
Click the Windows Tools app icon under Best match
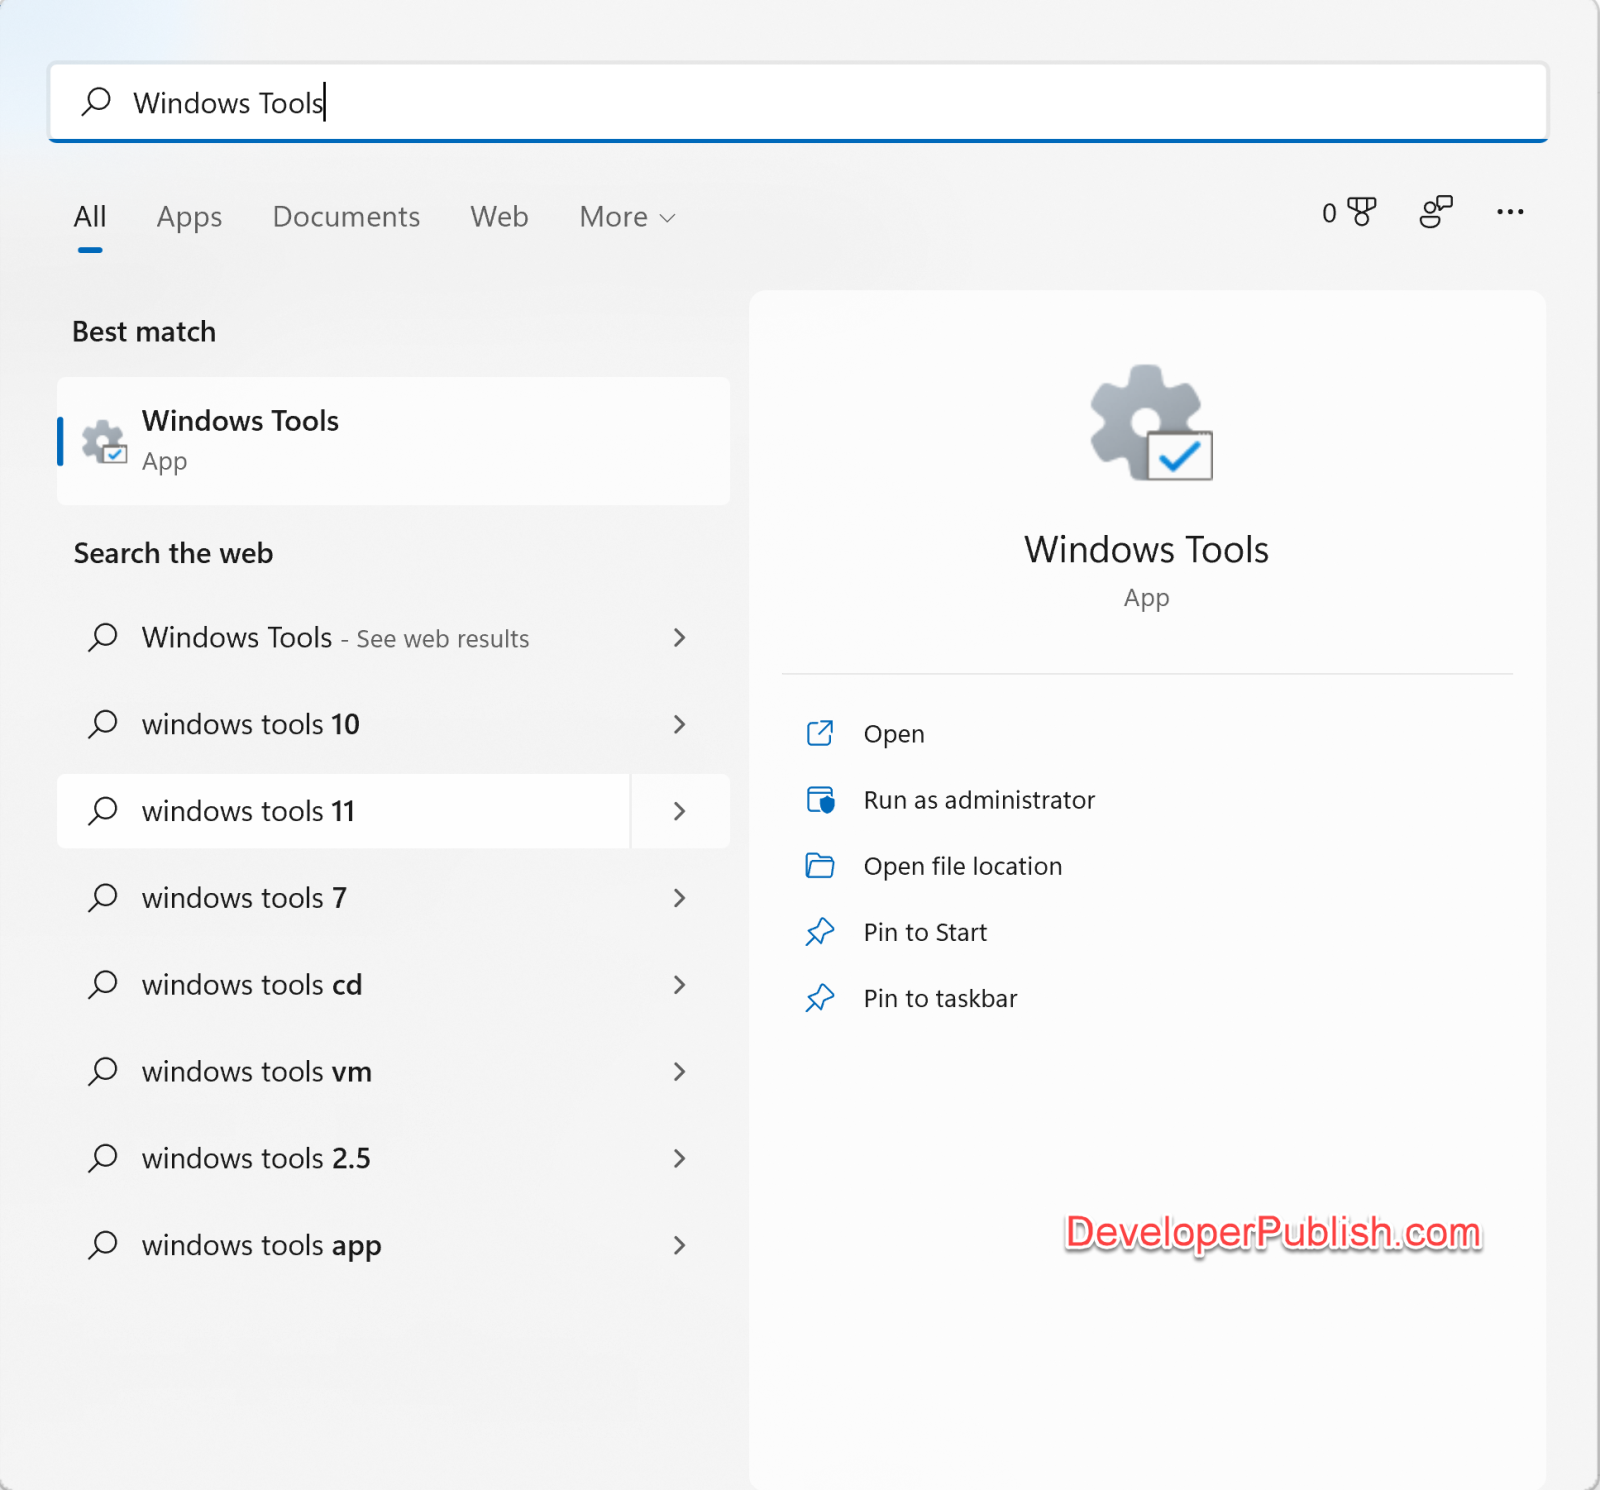tap(103, 441)
